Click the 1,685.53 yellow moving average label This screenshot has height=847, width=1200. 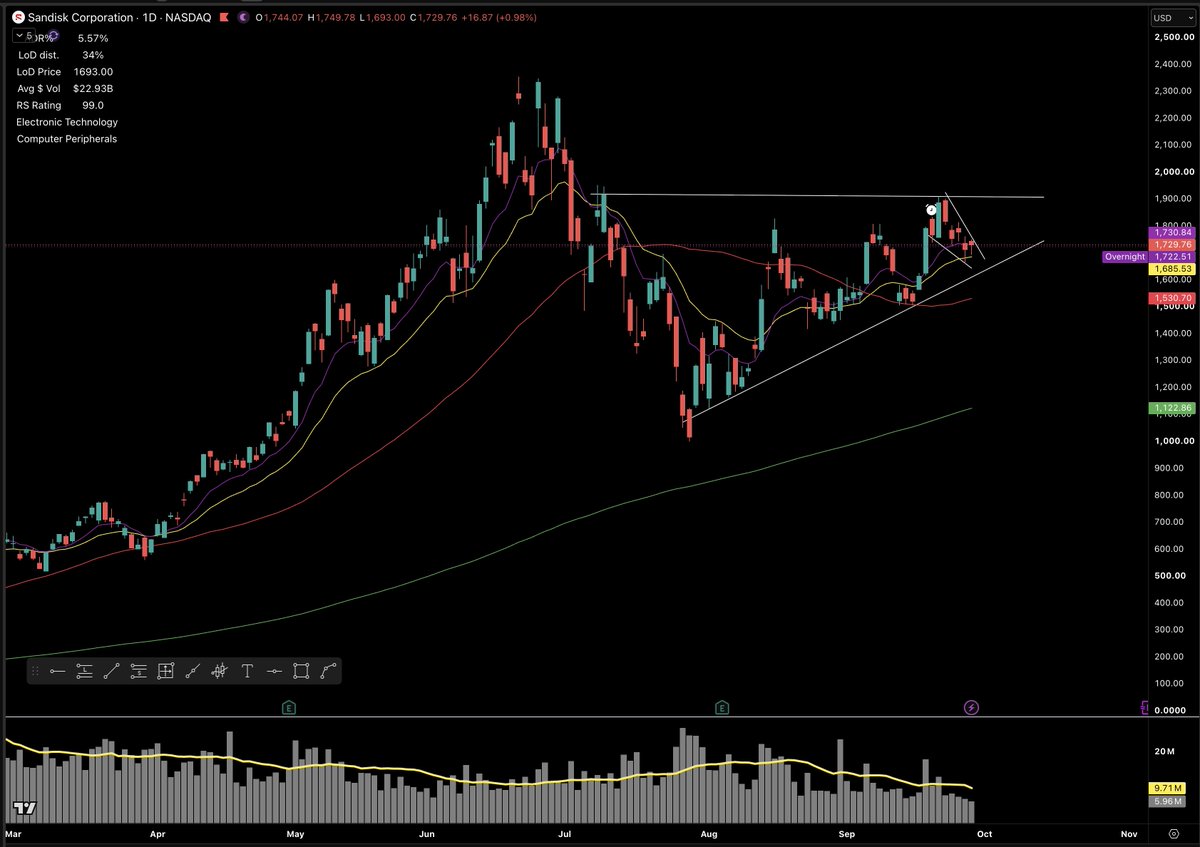click(x=1172, y=269)
